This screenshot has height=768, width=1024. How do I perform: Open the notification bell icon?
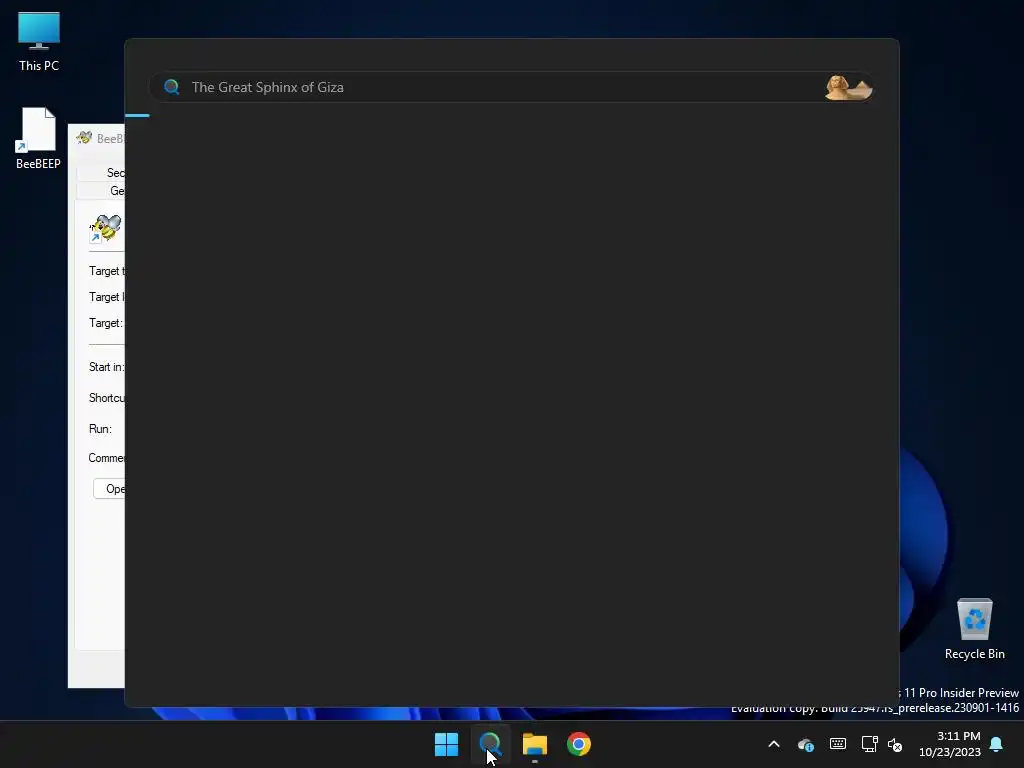tap(996, 744)
